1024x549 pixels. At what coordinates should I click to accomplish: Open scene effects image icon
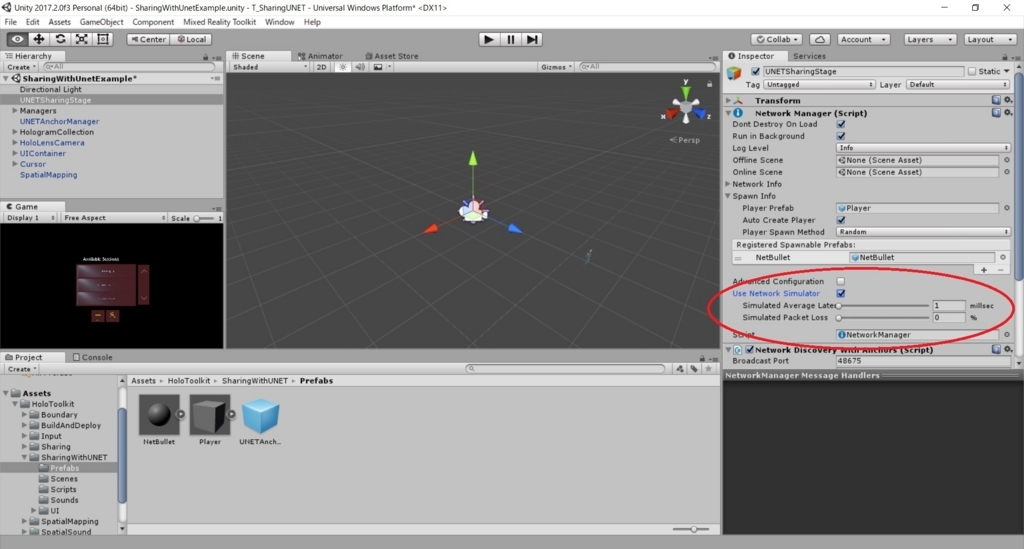tap(377, 67)
